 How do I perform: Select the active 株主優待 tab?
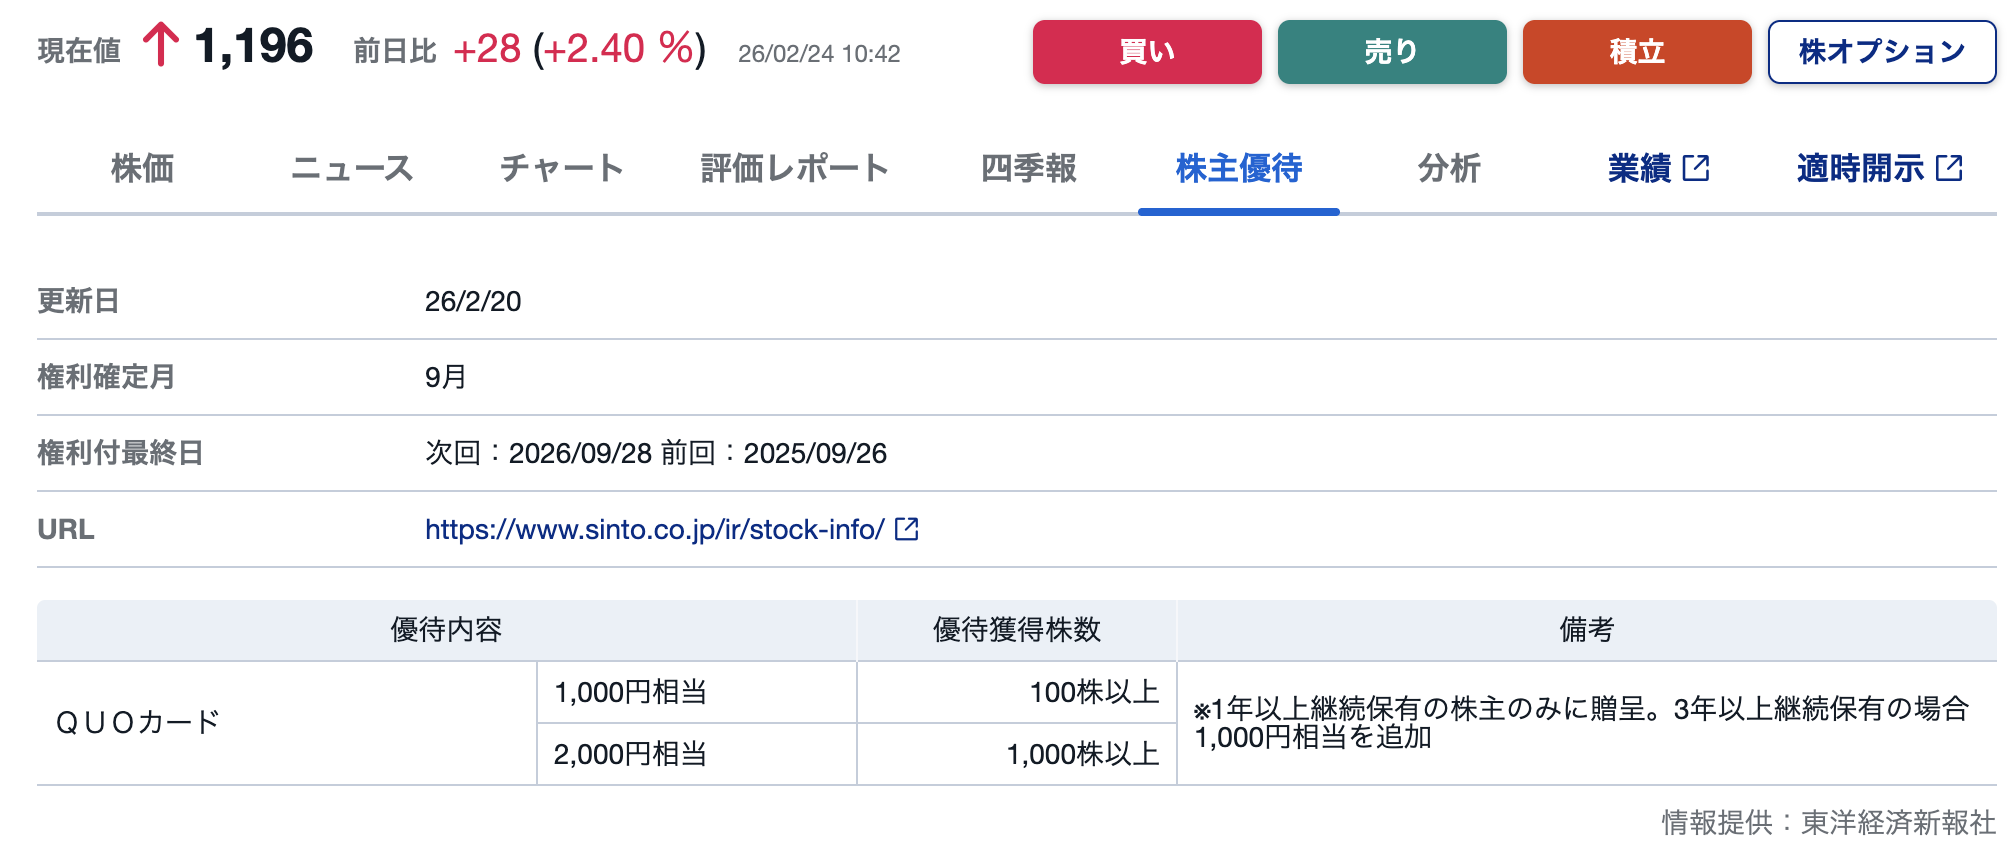pos(1238,168)
